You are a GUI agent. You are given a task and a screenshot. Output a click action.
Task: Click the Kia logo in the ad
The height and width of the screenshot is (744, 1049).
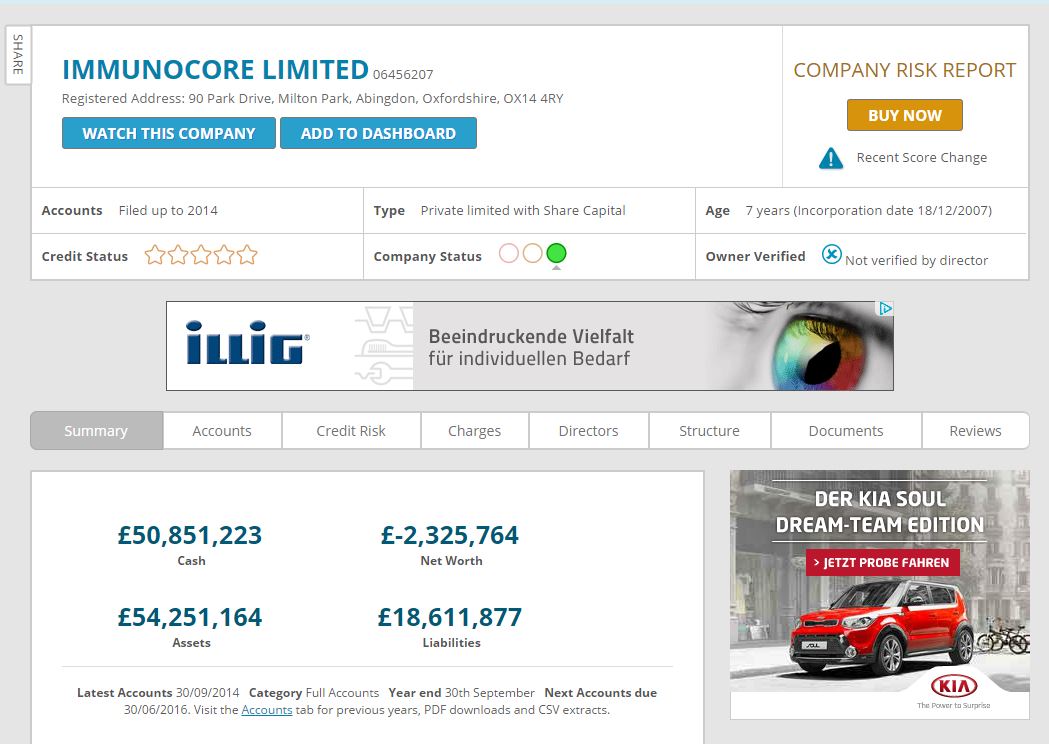(954, 686)
